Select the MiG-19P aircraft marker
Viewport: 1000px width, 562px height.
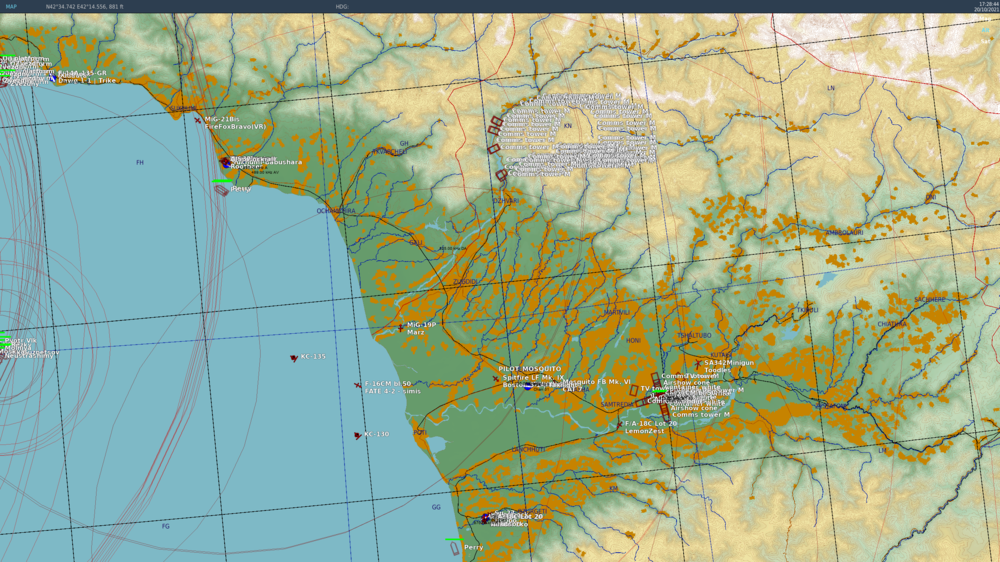[x=401, y=327]
